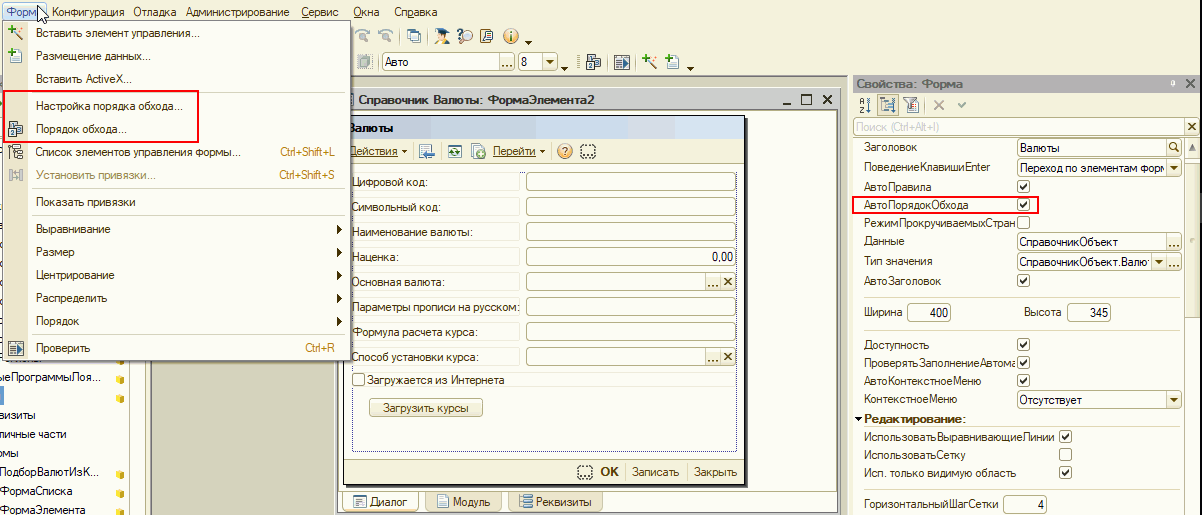Toggle the ИспользоватьВыравнивающиеЛинии checkbox
Viewport: 1202px width, 515px height.
[x=1065, y=437]
